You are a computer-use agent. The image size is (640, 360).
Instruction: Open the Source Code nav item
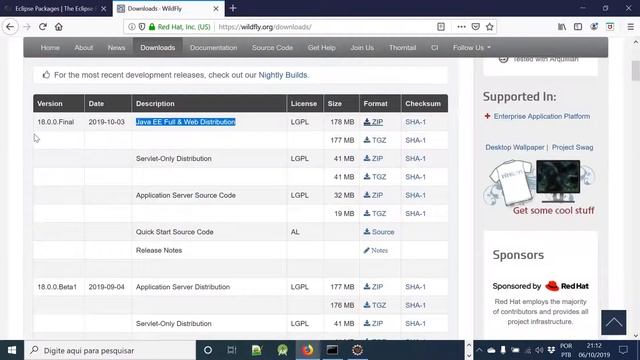coord(272,48)
